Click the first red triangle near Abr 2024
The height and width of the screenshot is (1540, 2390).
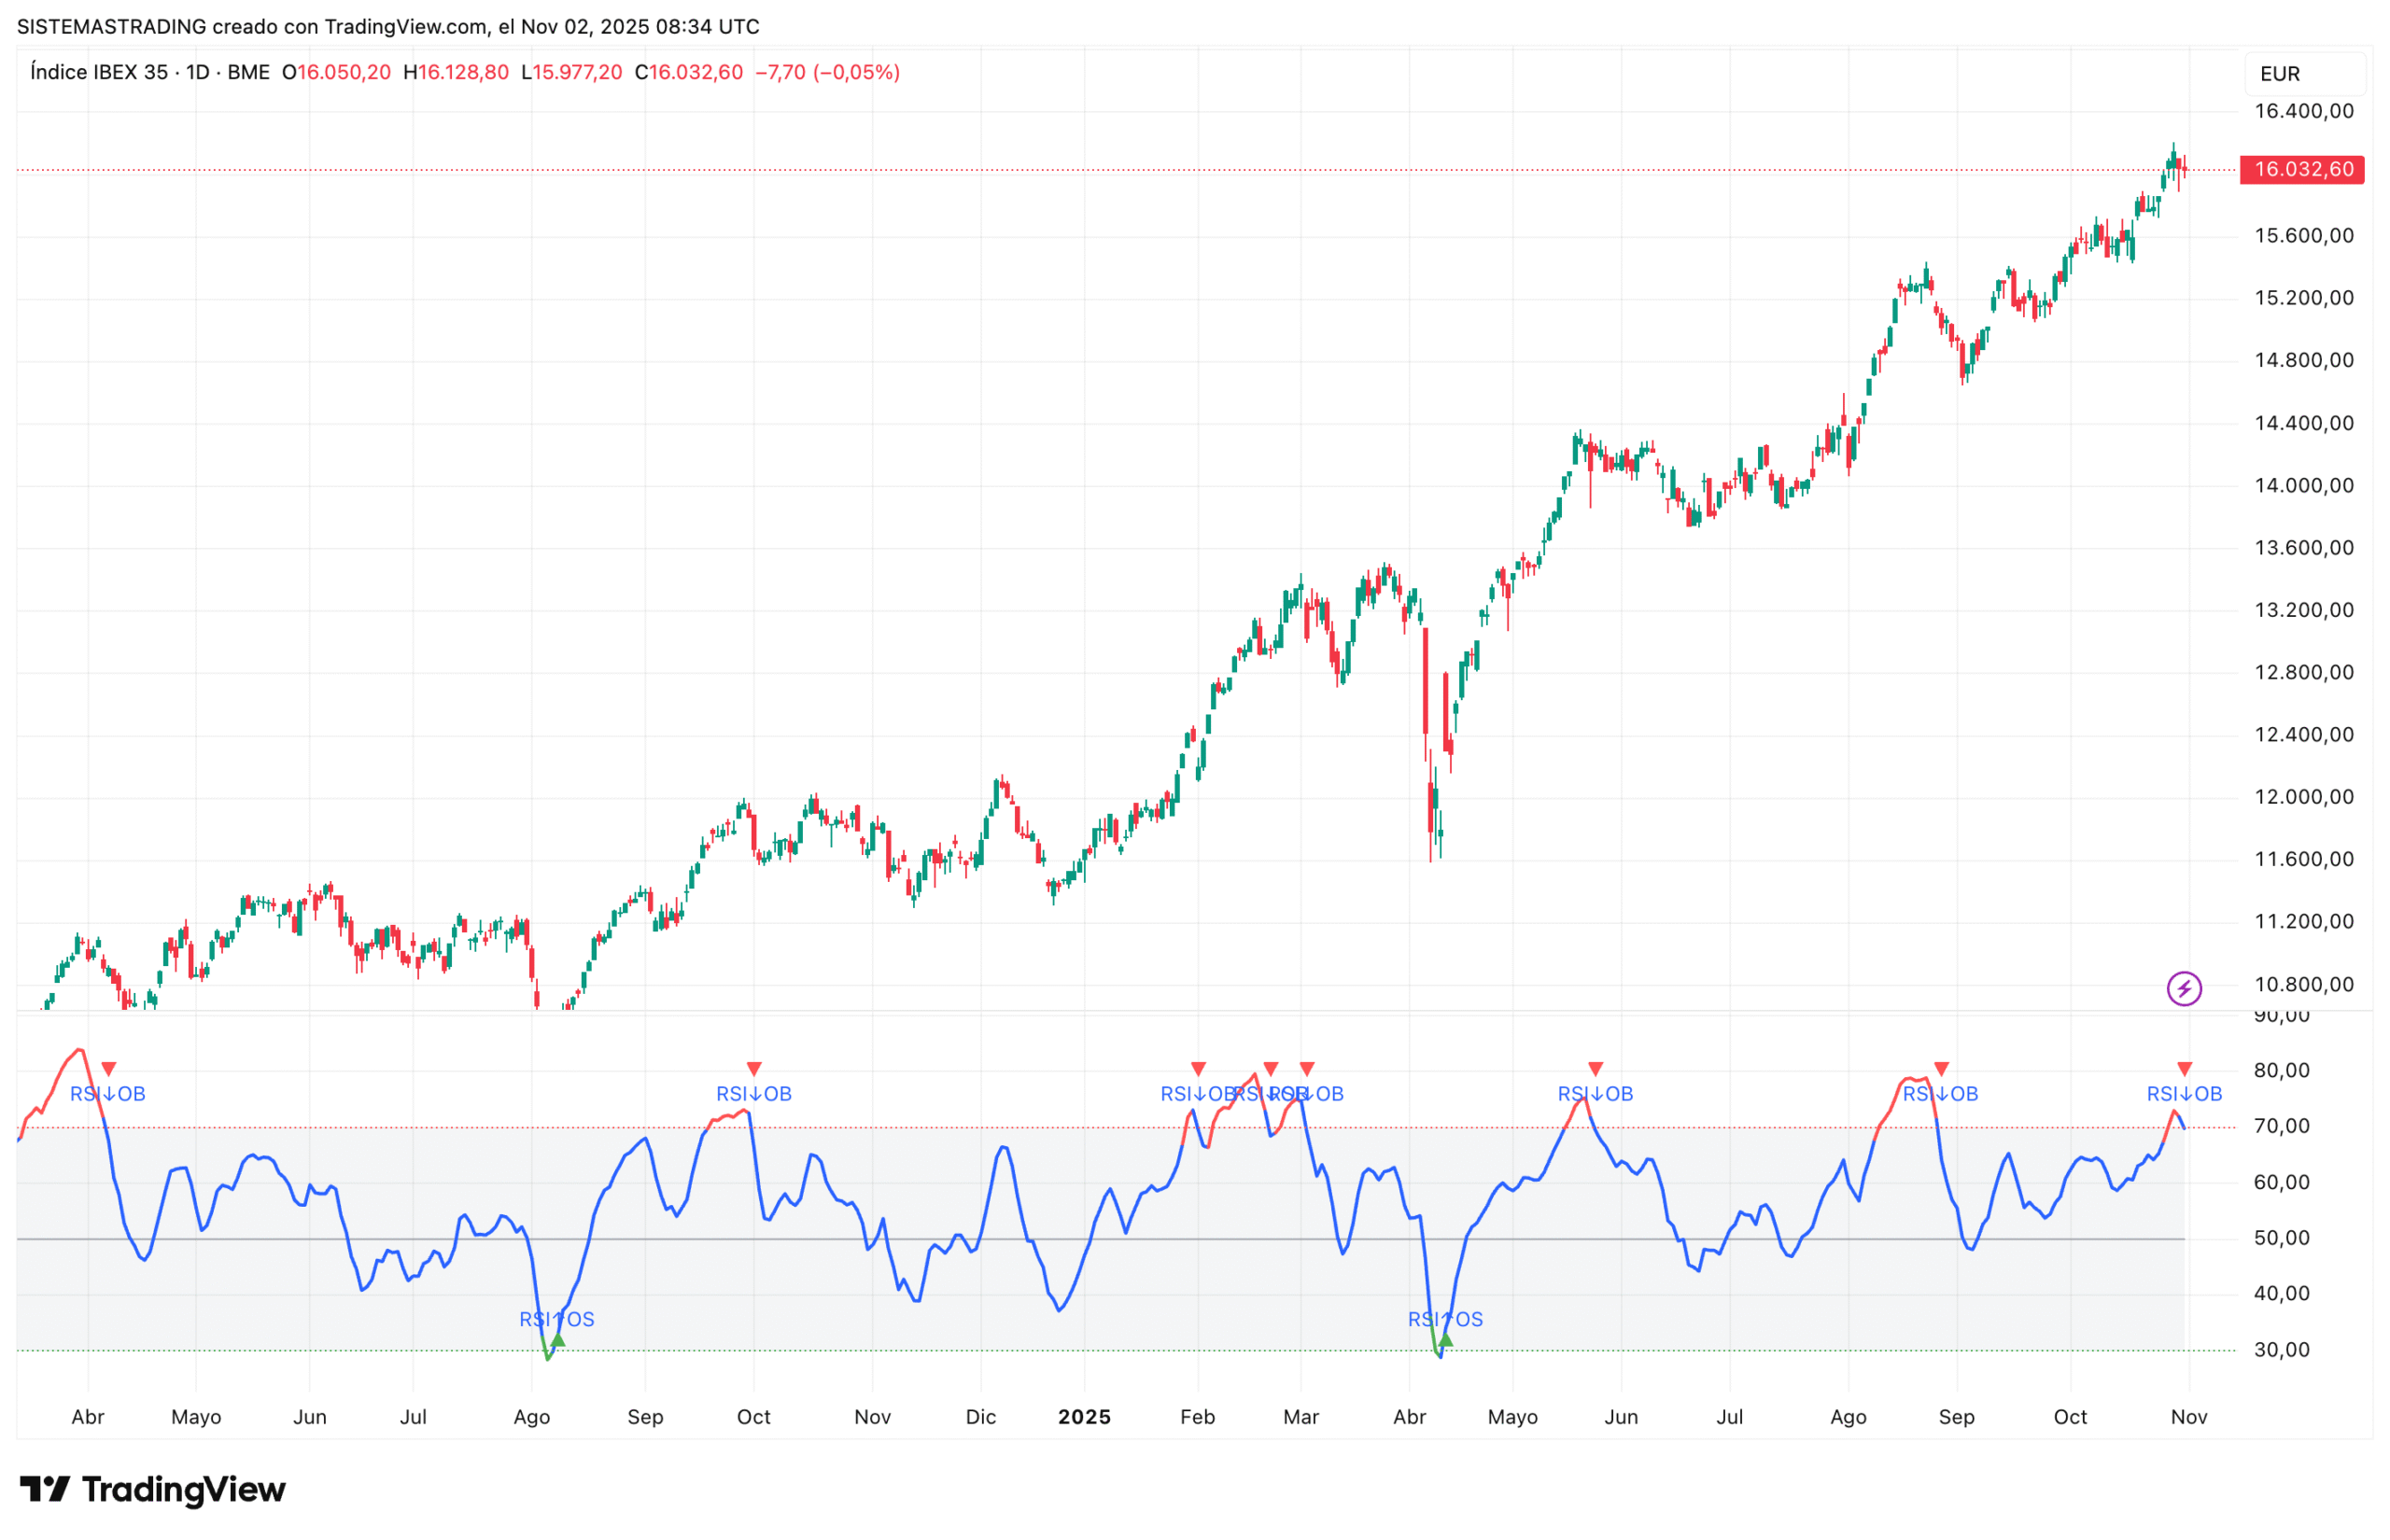[x=109, y=1069]
